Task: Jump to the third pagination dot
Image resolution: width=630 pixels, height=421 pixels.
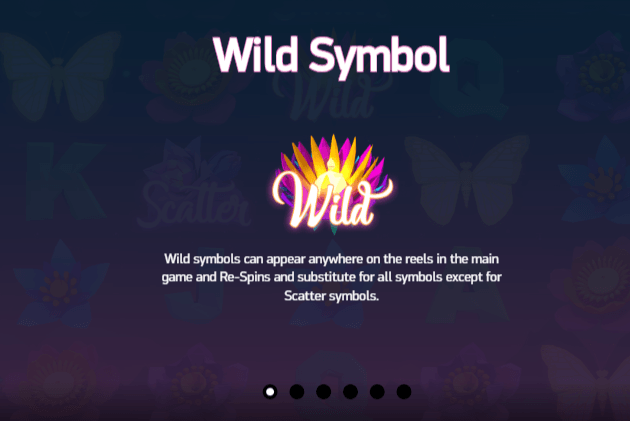Action: click(323, 391)
